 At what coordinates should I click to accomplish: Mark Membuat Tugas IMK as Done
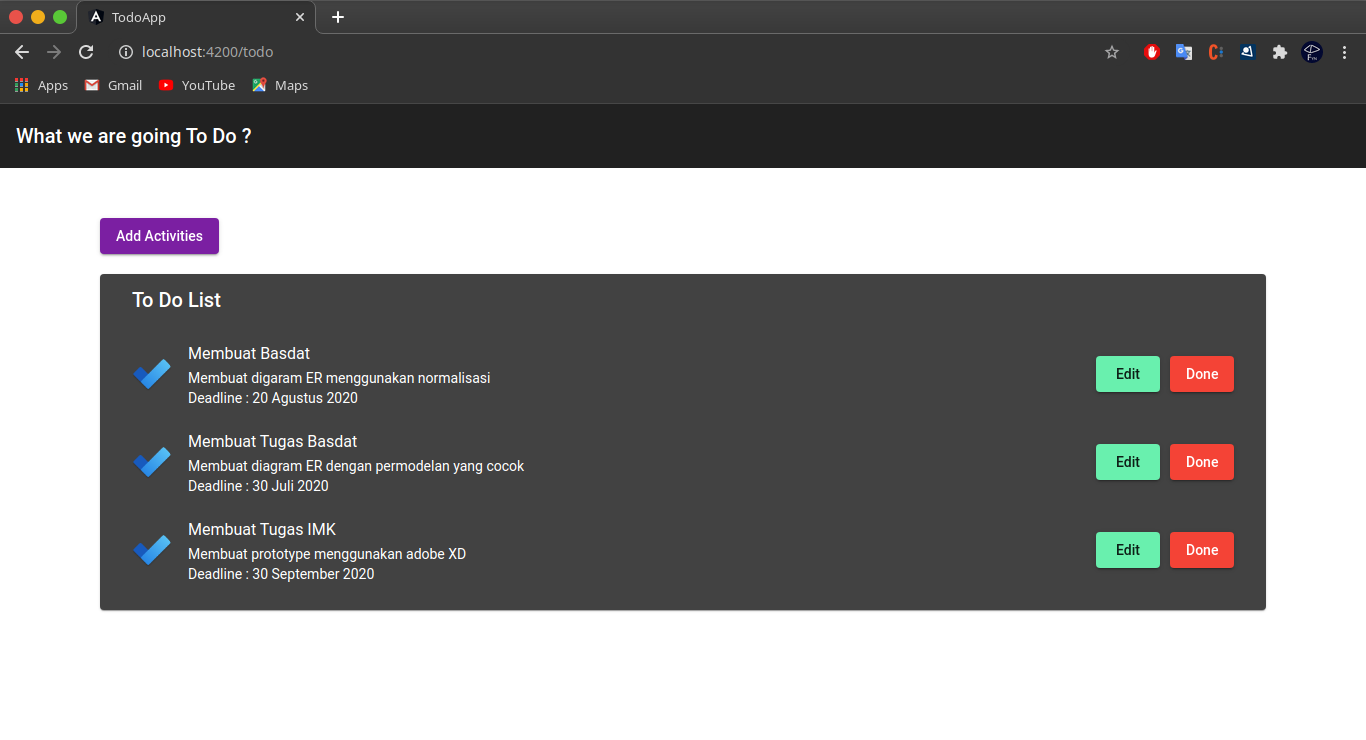[x=1202, y=550]
